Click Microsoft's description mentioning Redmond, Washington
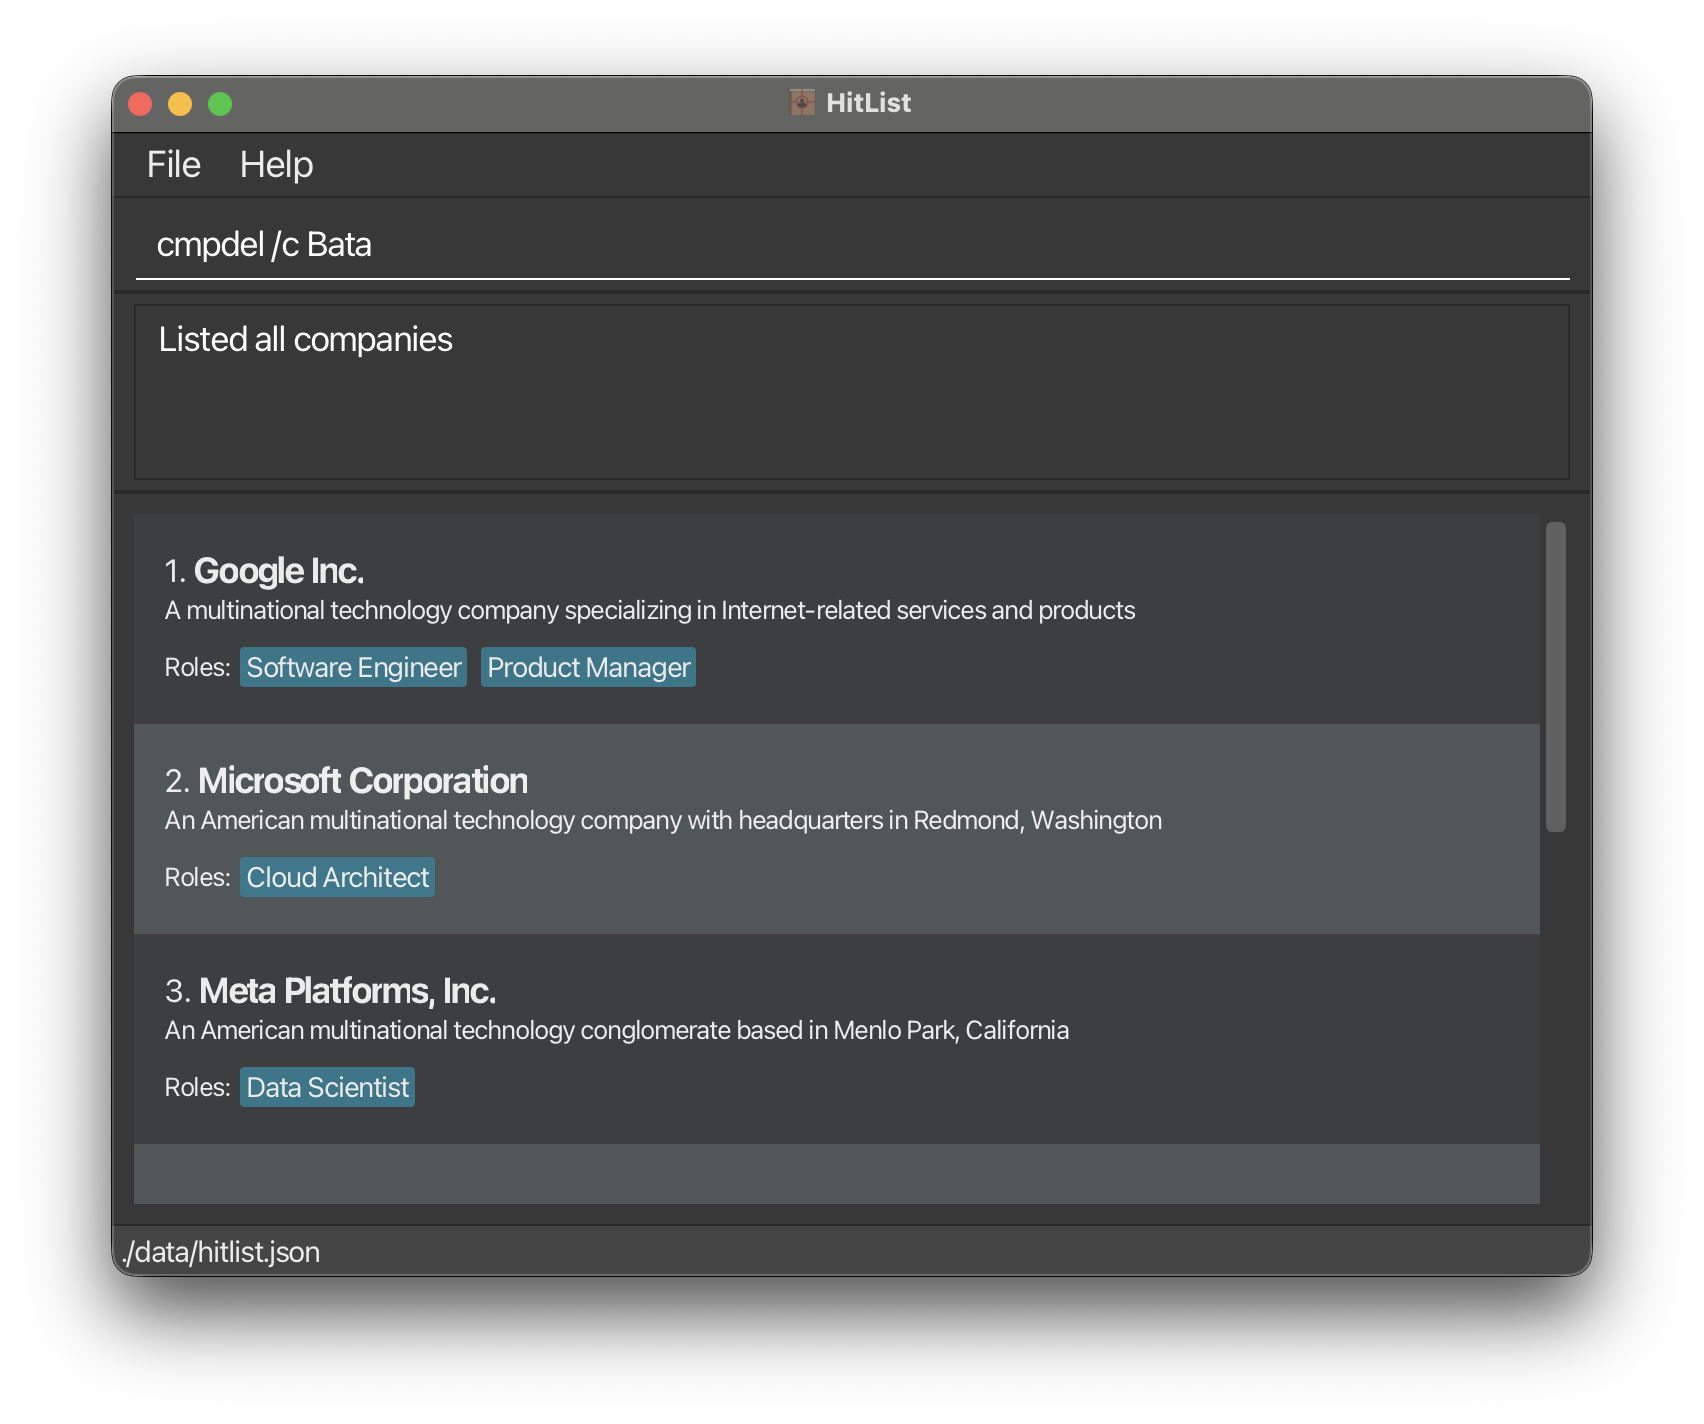This screenshot has height=1424, width=1704. click(x=663, y=821)
